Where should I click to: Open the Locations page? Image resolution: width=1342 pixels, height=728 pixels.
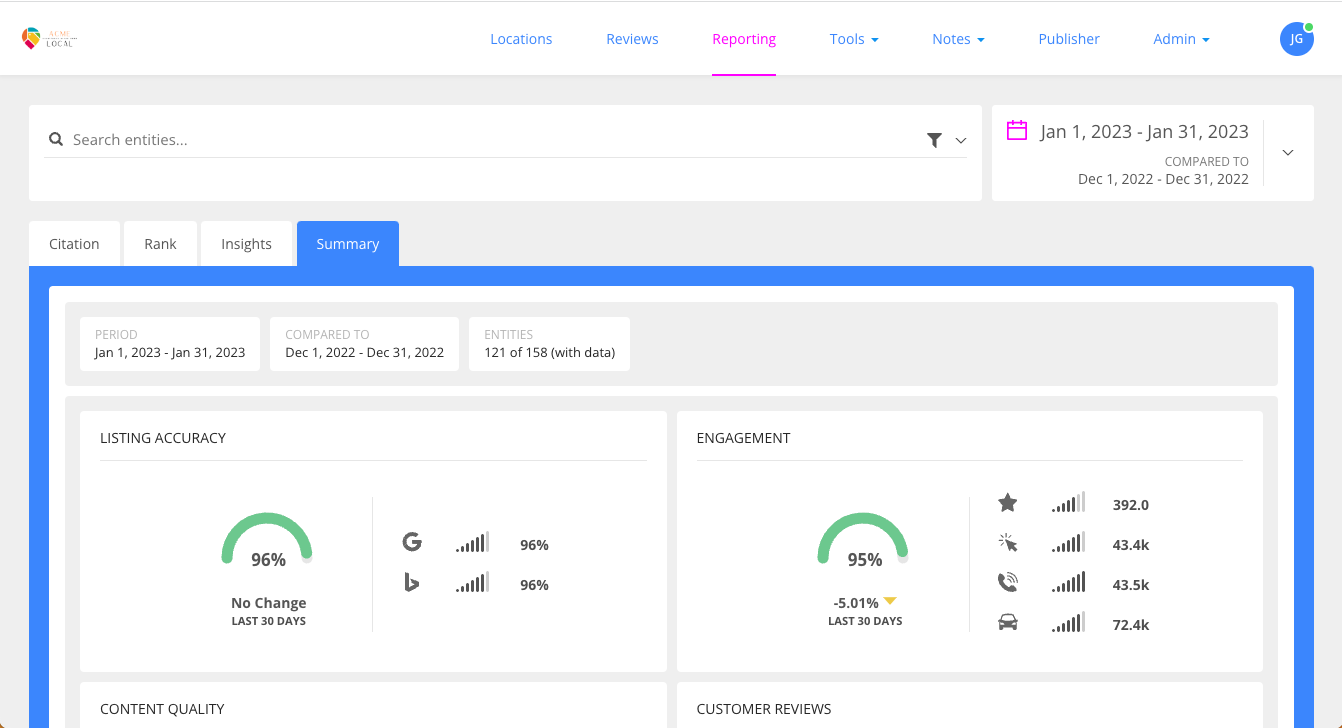click(521, 38)
